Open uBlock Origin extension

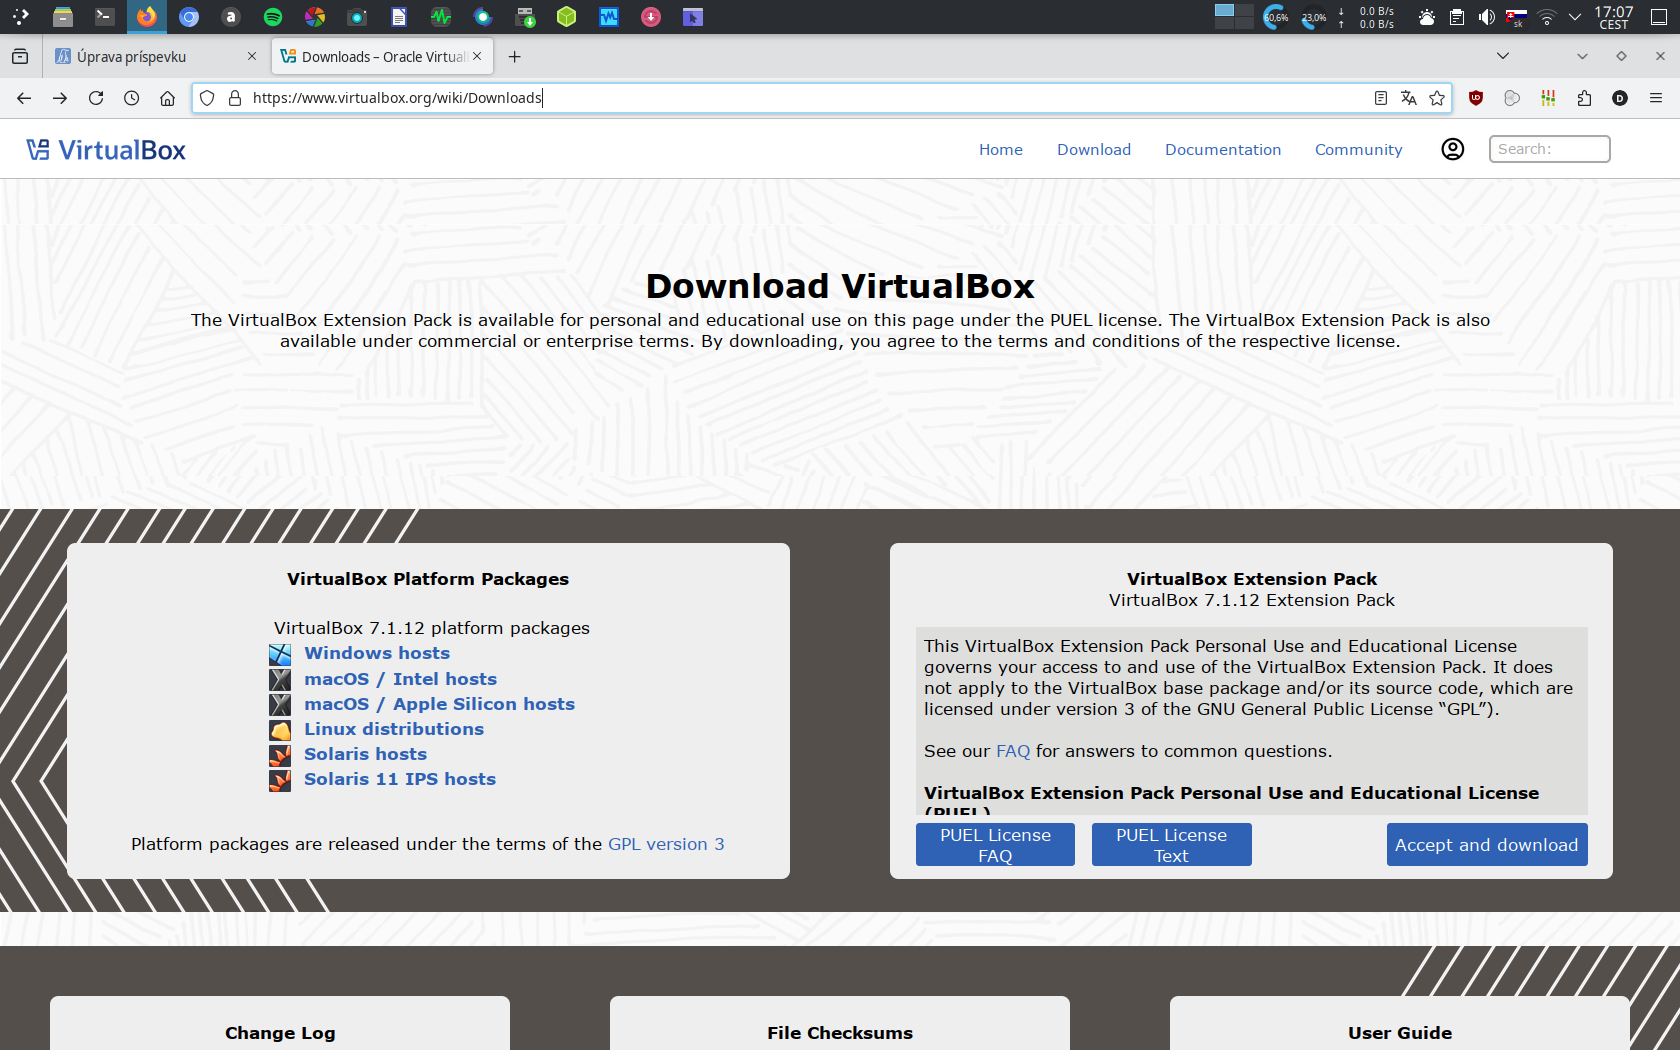click(1475, 98)
